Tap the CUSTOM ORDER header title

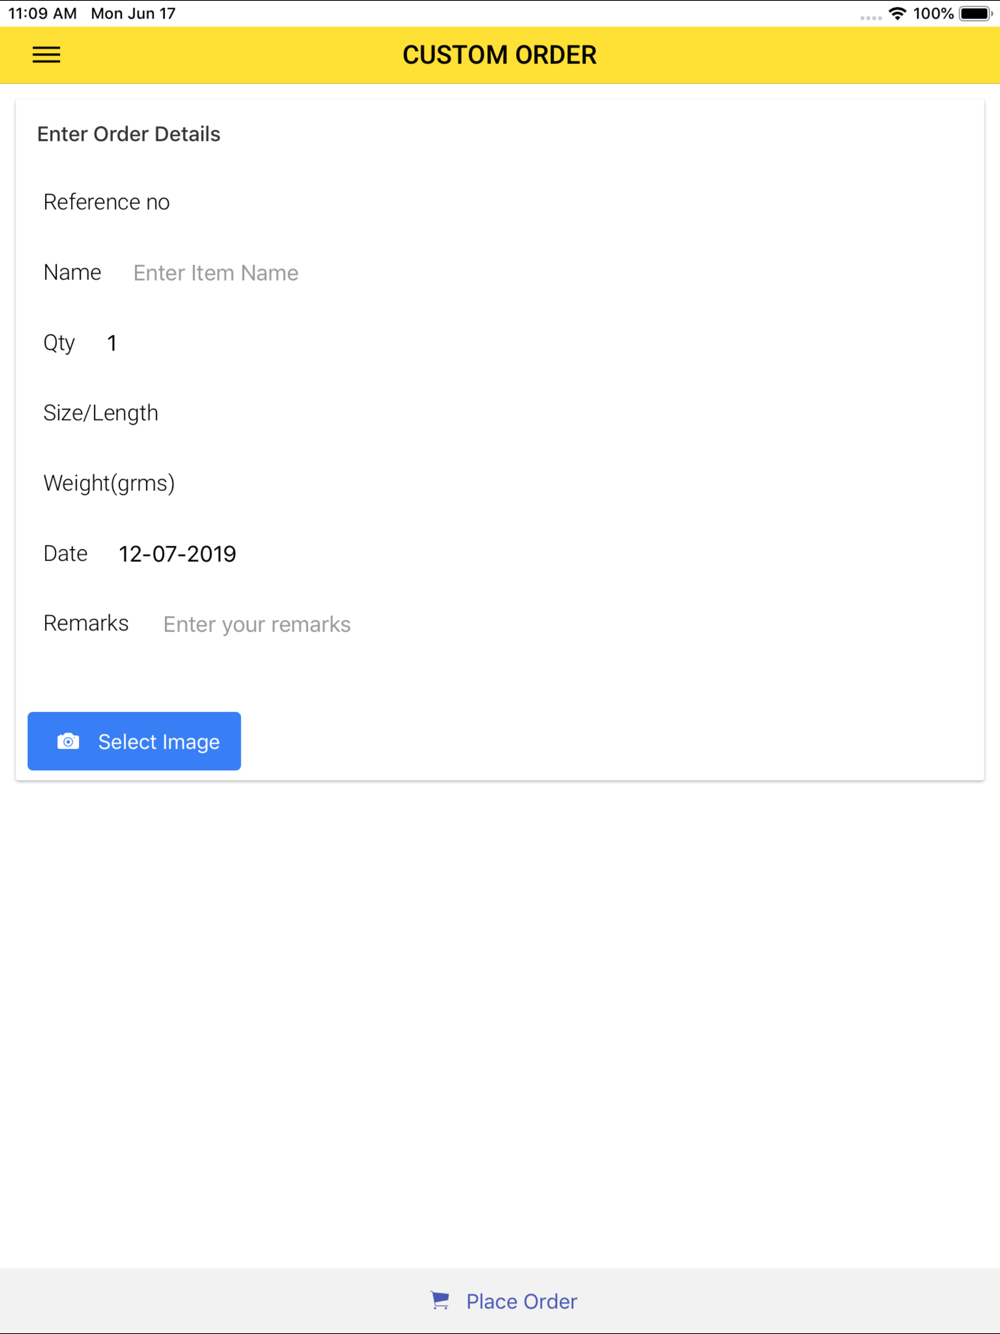(x=500, y=55)
